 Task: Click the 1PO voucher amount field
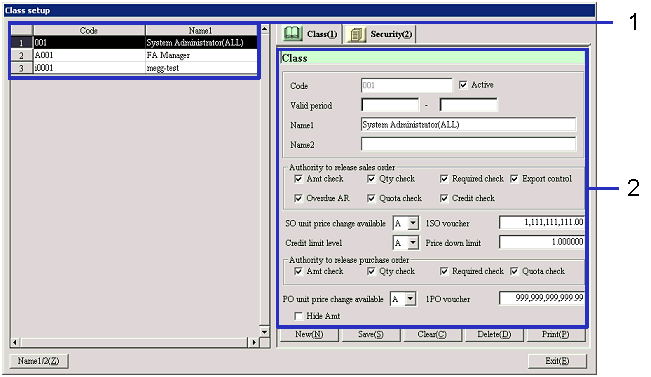pyautogui.click(x=542, y=298)
